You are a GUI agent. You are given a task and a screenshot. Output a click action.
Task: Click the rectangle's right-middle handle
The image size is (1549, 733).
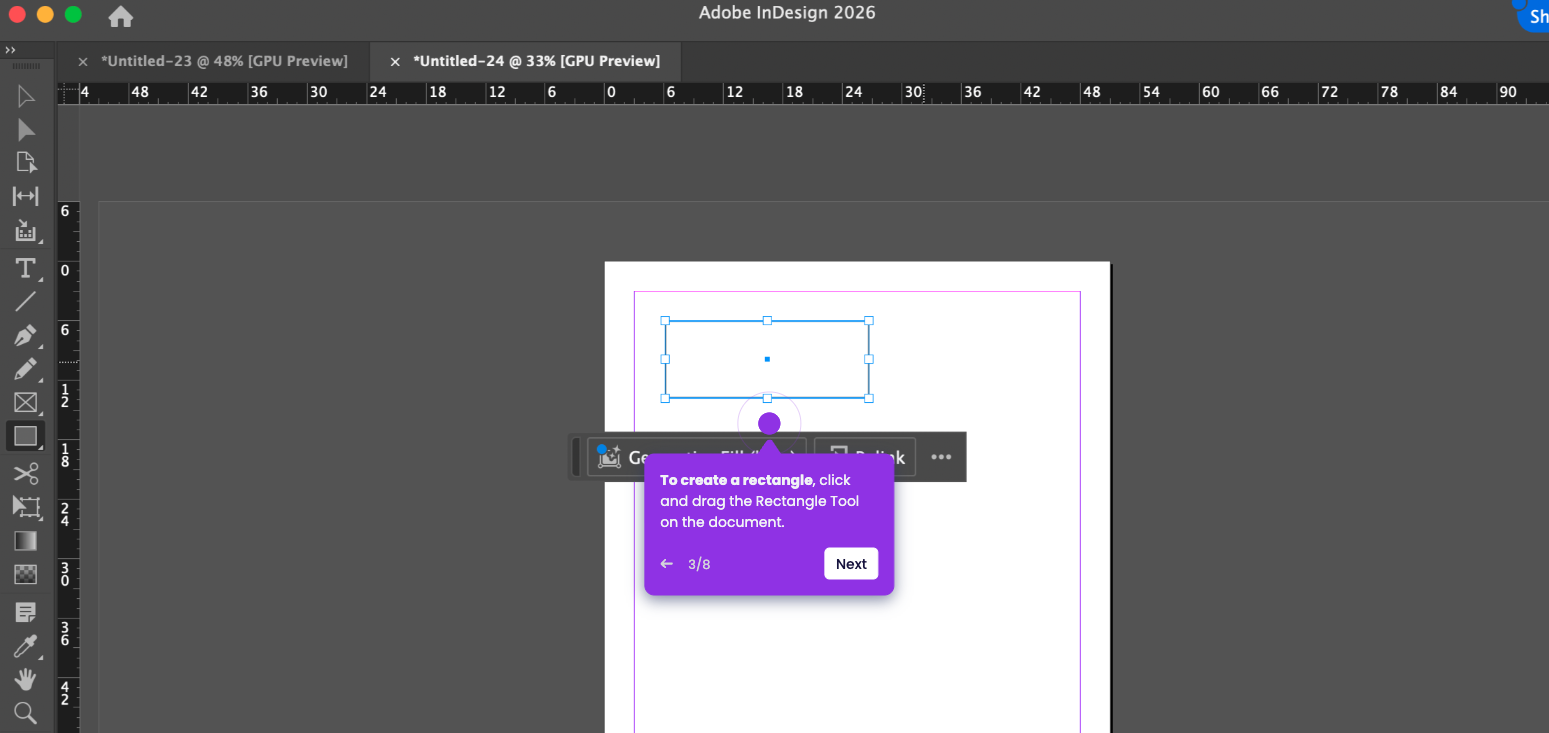(x=869, y=359)
